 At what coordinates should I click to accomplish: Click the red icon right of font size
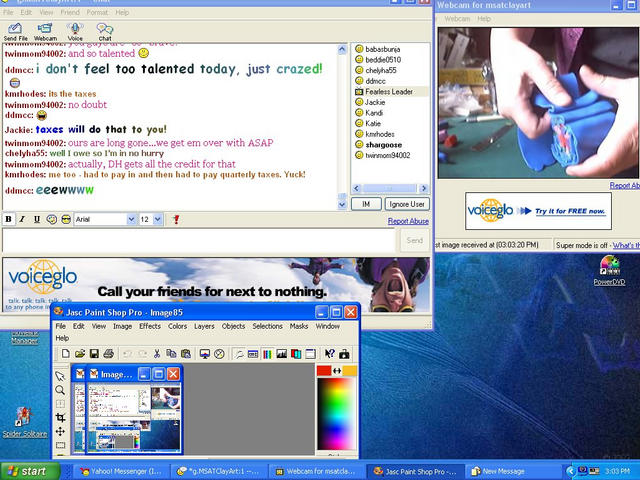[176, 219]
